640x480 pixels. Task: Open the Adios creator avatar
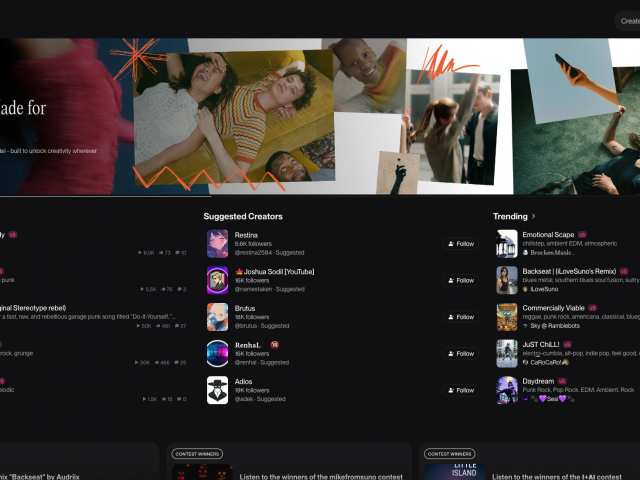[x=218, y=390]
